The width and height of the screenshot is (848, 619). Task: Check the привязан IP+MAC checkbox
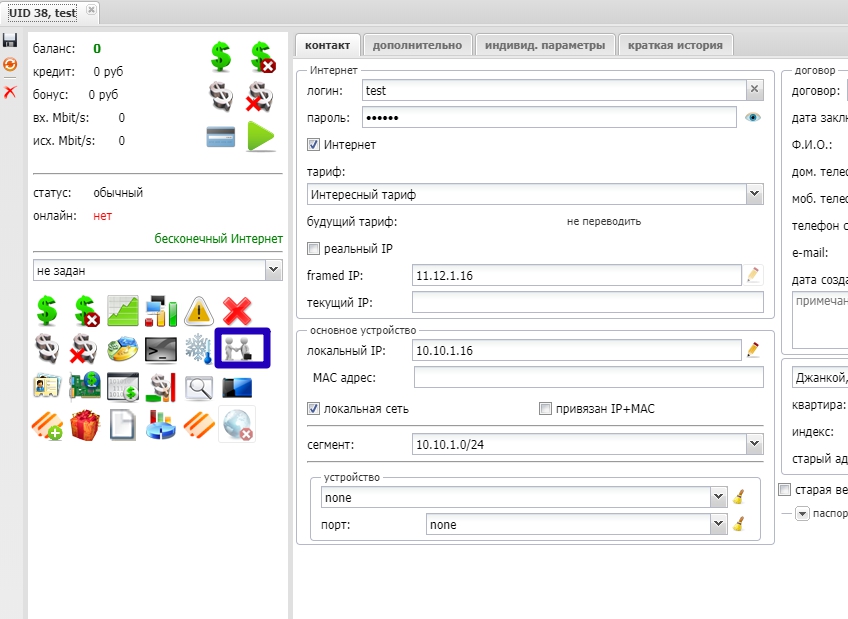click(x=545, y=409)
